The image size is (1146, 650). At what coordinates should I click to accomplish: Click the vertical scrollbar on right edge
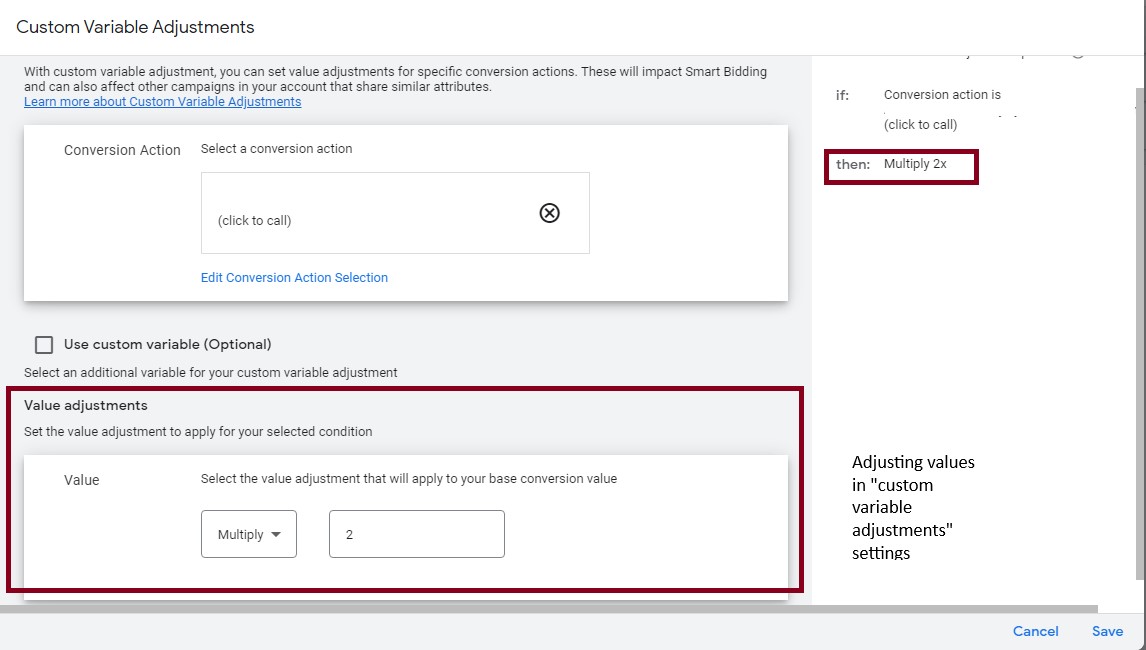(x=1141, y=333)
